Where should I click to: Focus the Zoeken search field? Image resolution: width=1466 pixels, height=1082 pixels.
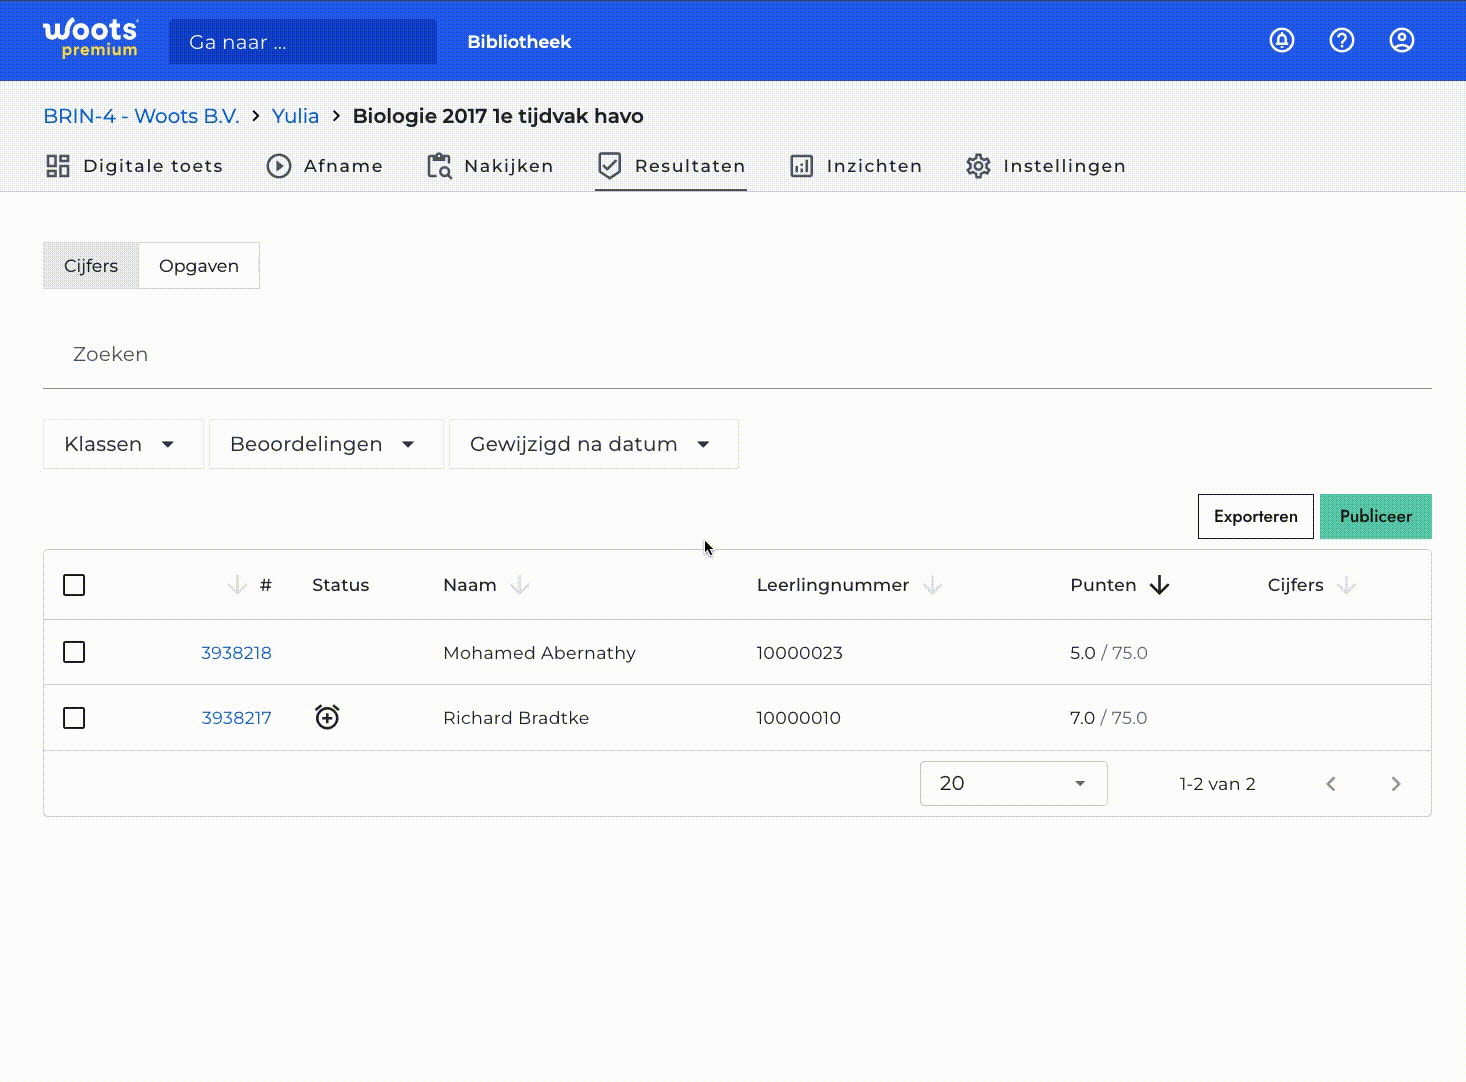click(x=737, y=354)
